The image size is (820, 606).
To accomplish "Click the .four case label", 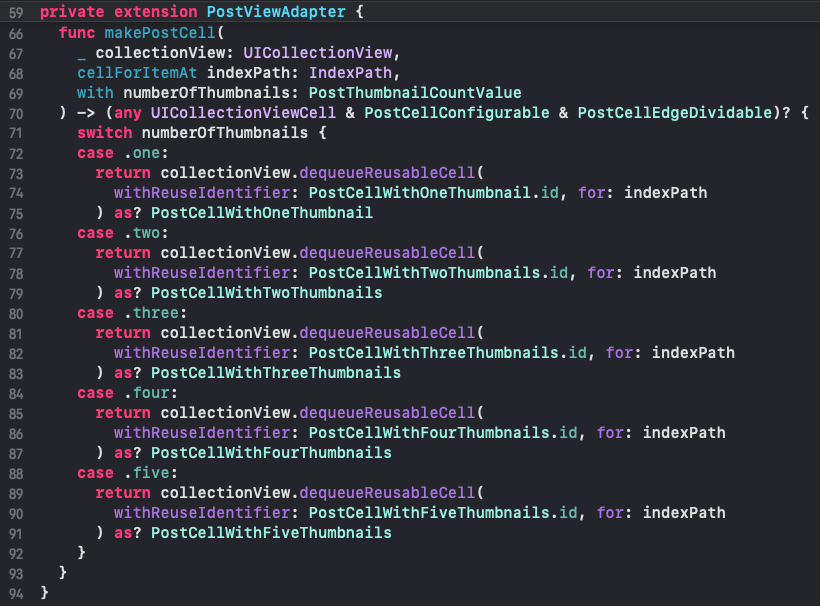I will (147, 393).
